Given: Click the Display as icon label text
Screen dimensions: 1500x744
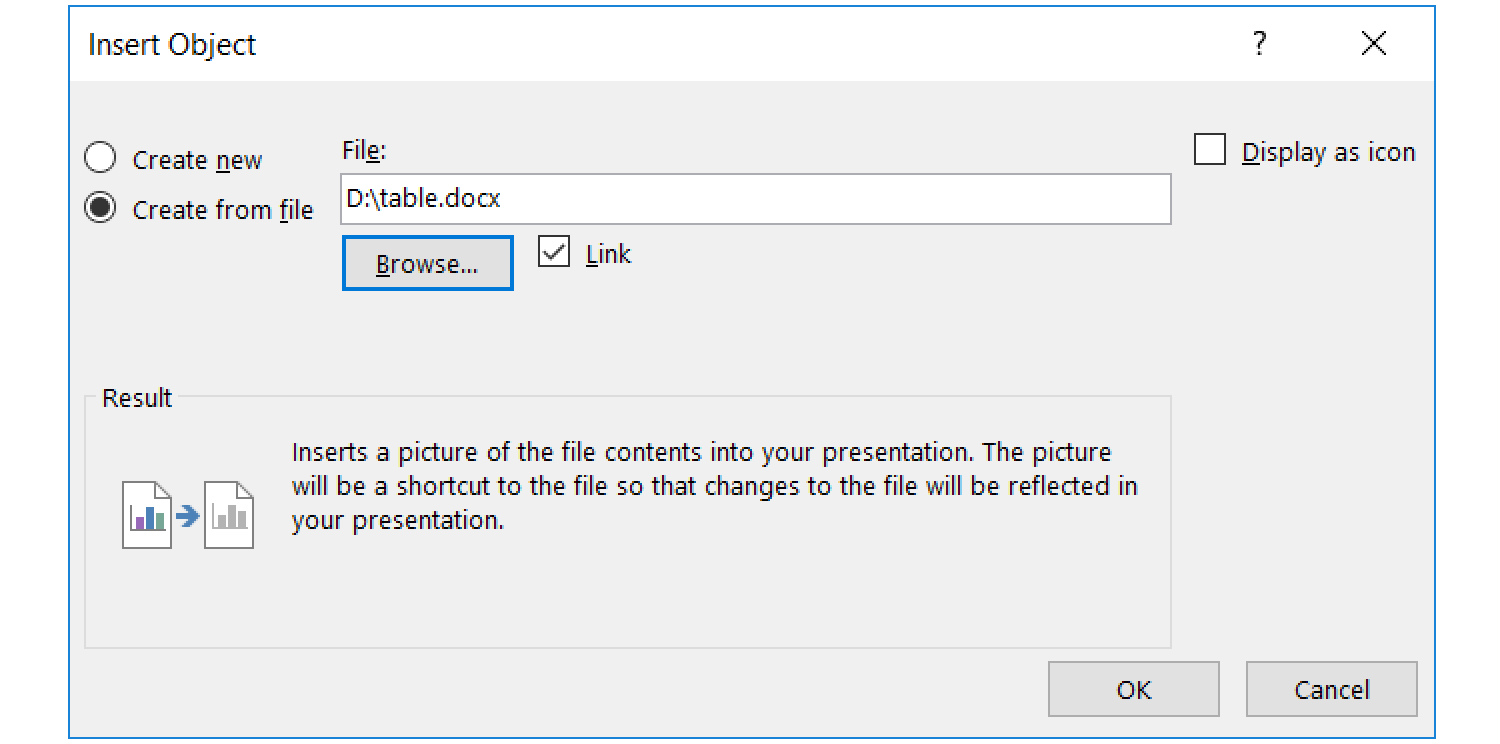Looking at the screenshot, I should (x=1328, y=151).
